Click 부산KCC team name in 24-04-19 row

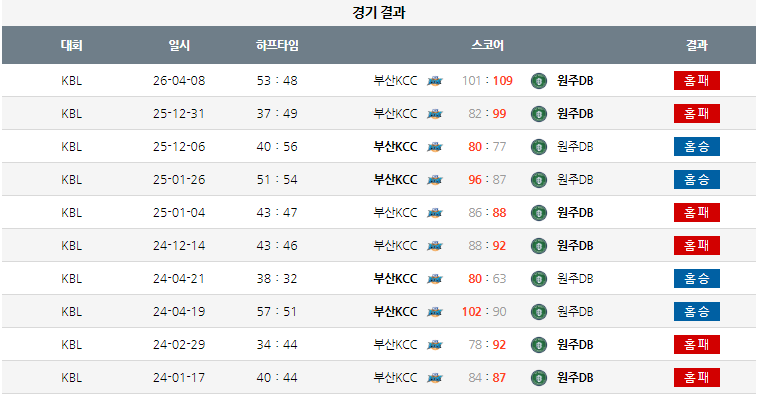tap(396, 312)
